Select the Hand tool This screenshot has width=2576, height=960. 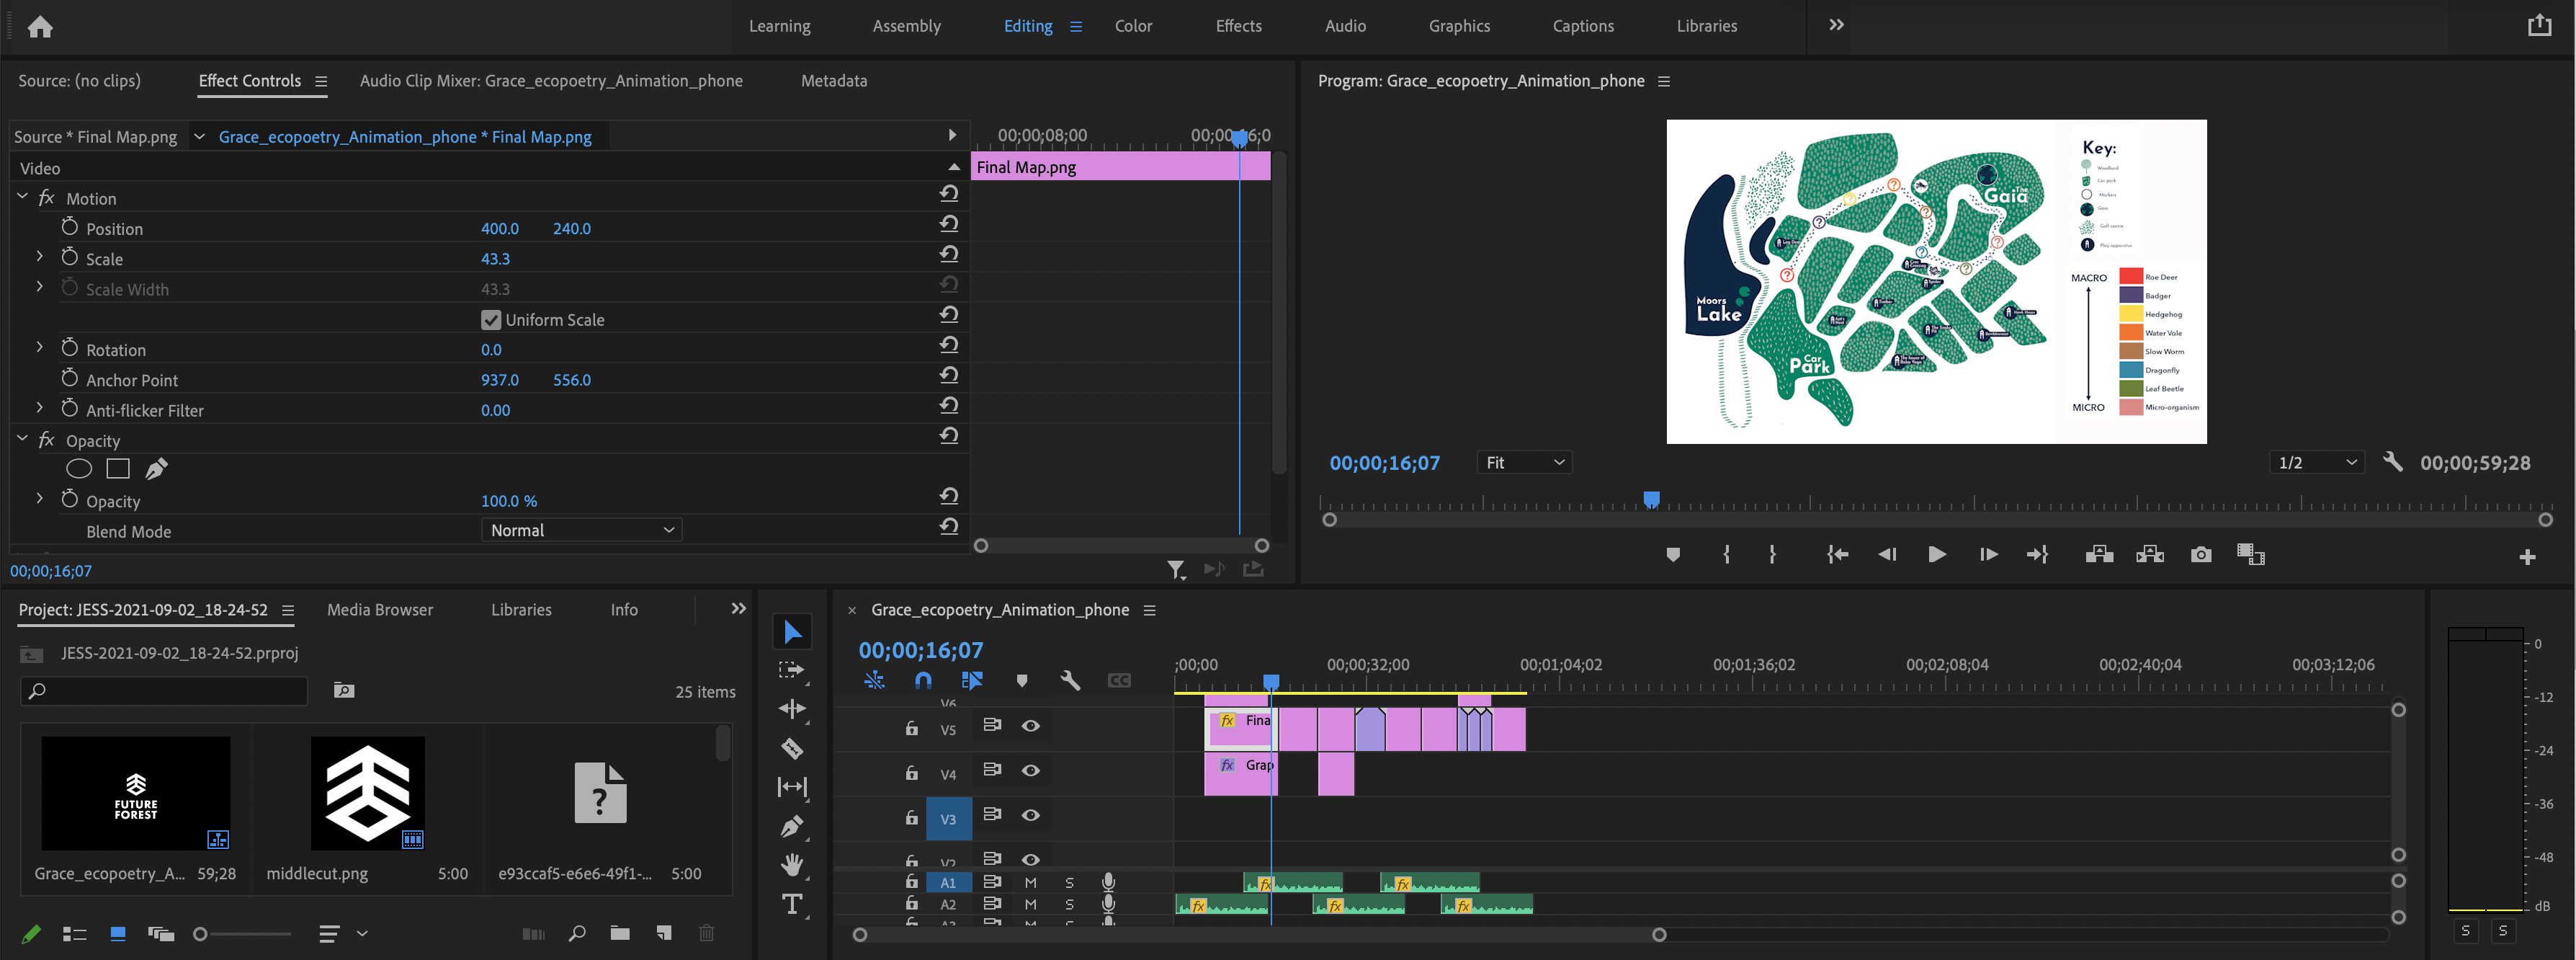pos(792,865)
